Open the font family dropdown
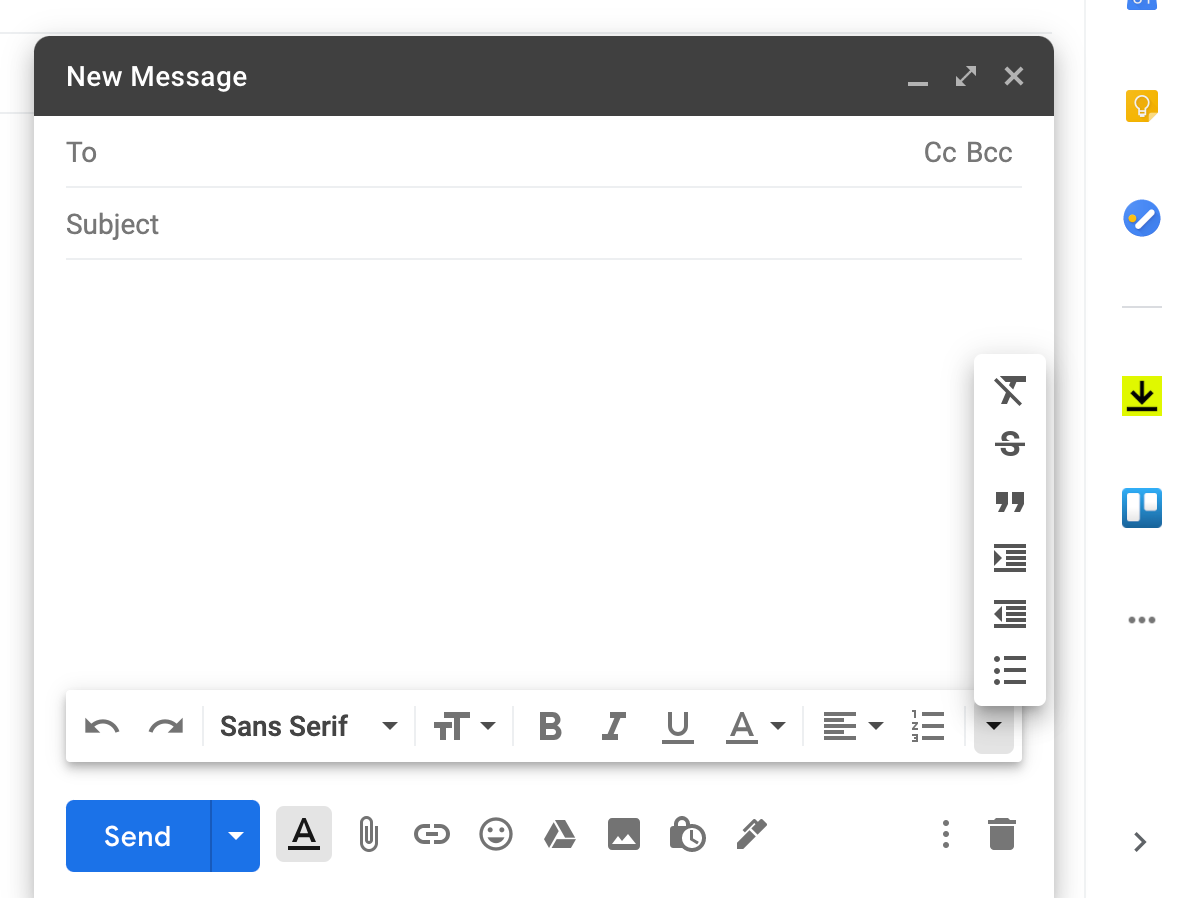This screenshot has width=1194, height=898. pyautogui.click(x=300, y=726)
